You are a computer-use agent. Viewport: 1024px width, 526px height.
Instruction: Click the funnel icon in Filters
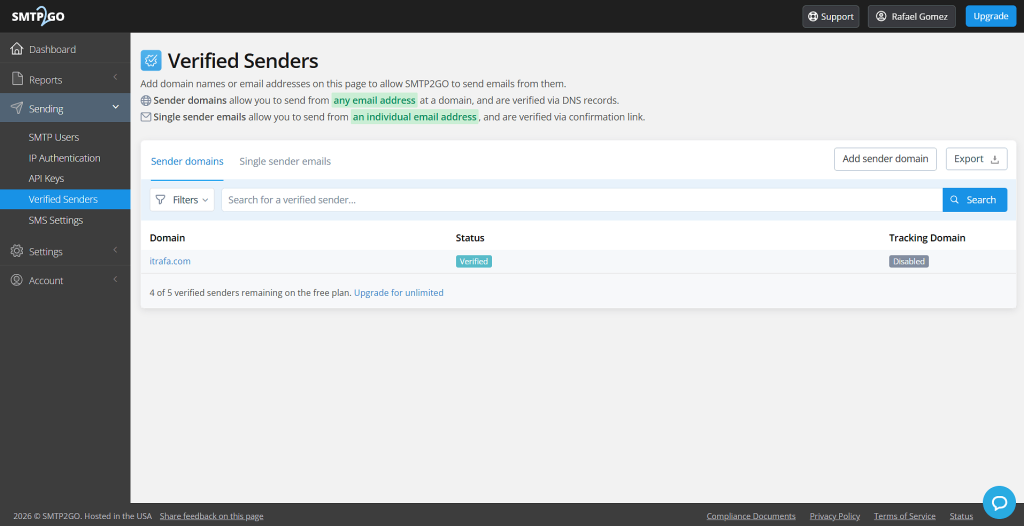click(x=161, y=200)
